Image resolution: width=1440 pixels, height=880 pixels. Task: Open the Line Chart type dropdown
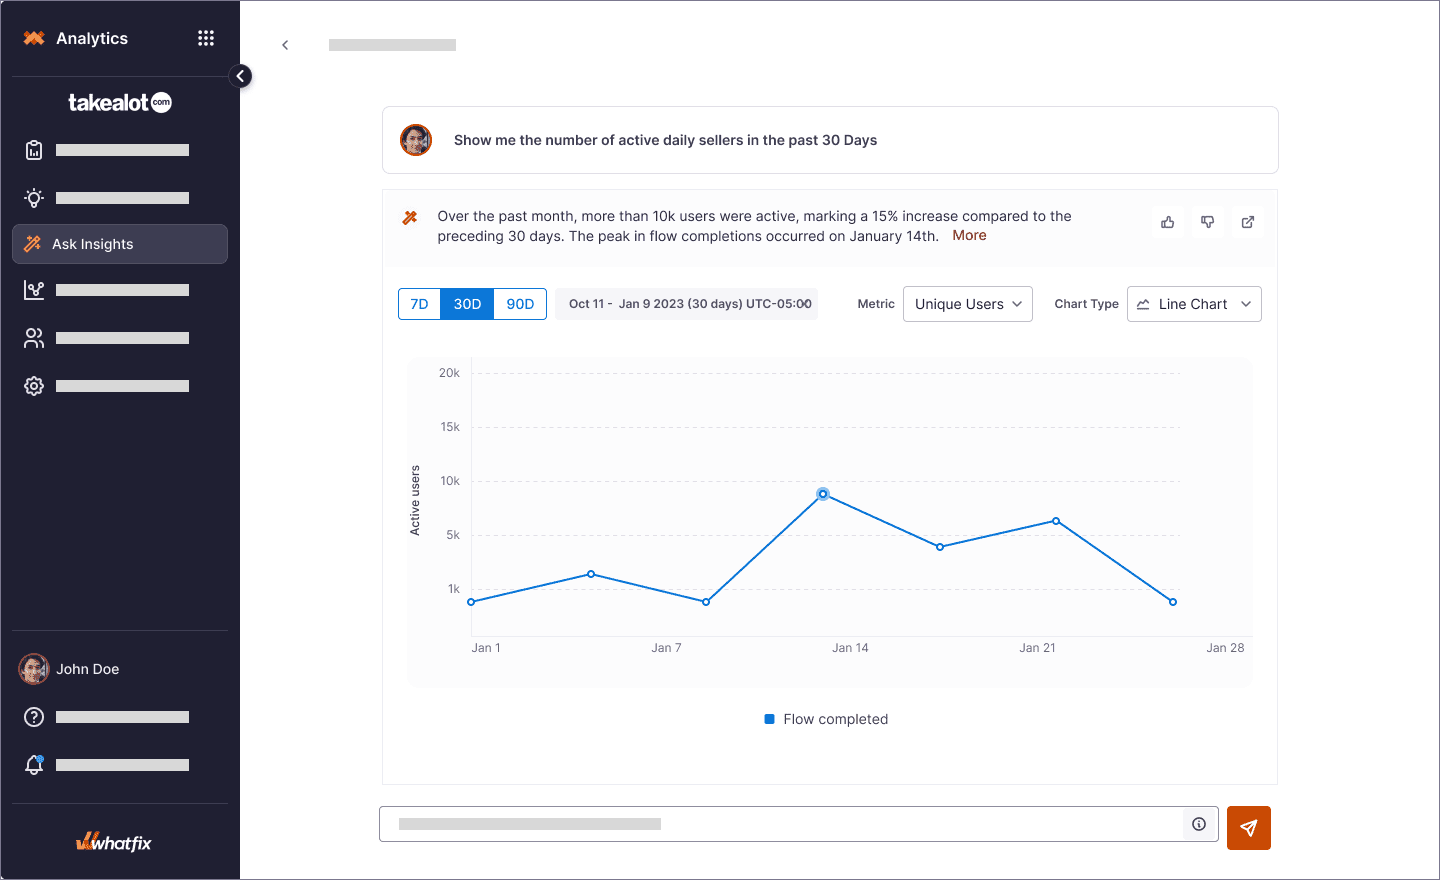pyautogui.click(x=1194, y=304)
